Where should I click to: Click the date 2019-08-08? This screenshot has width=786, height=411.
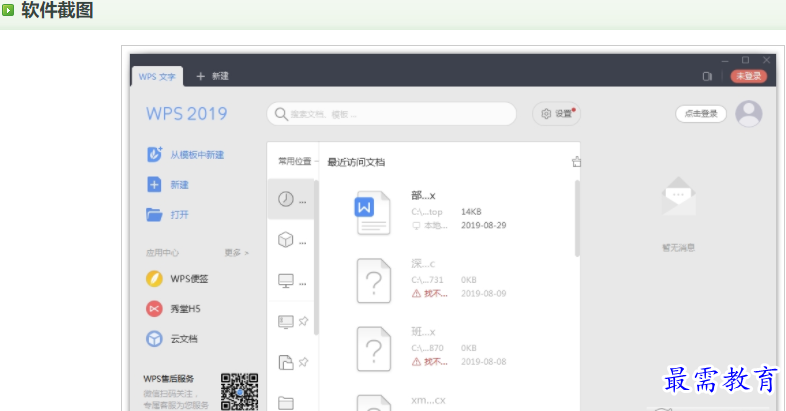[x=484, y=362]
